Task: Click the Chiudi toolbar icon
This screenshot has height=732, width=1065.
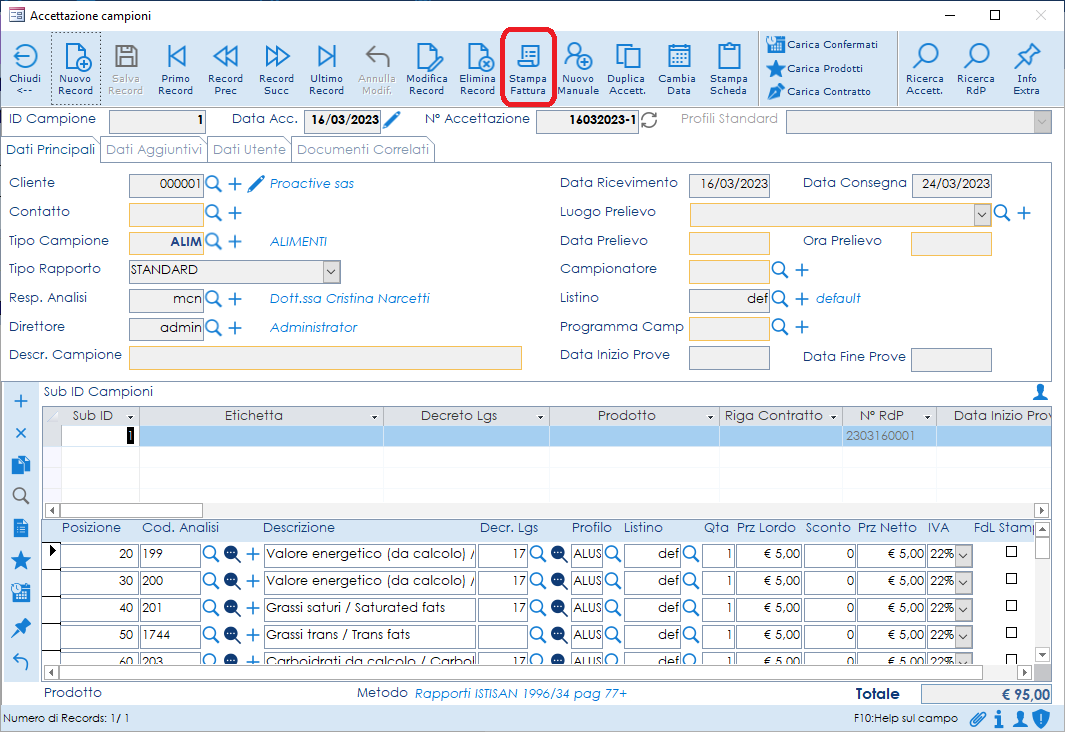Action: 25,69
